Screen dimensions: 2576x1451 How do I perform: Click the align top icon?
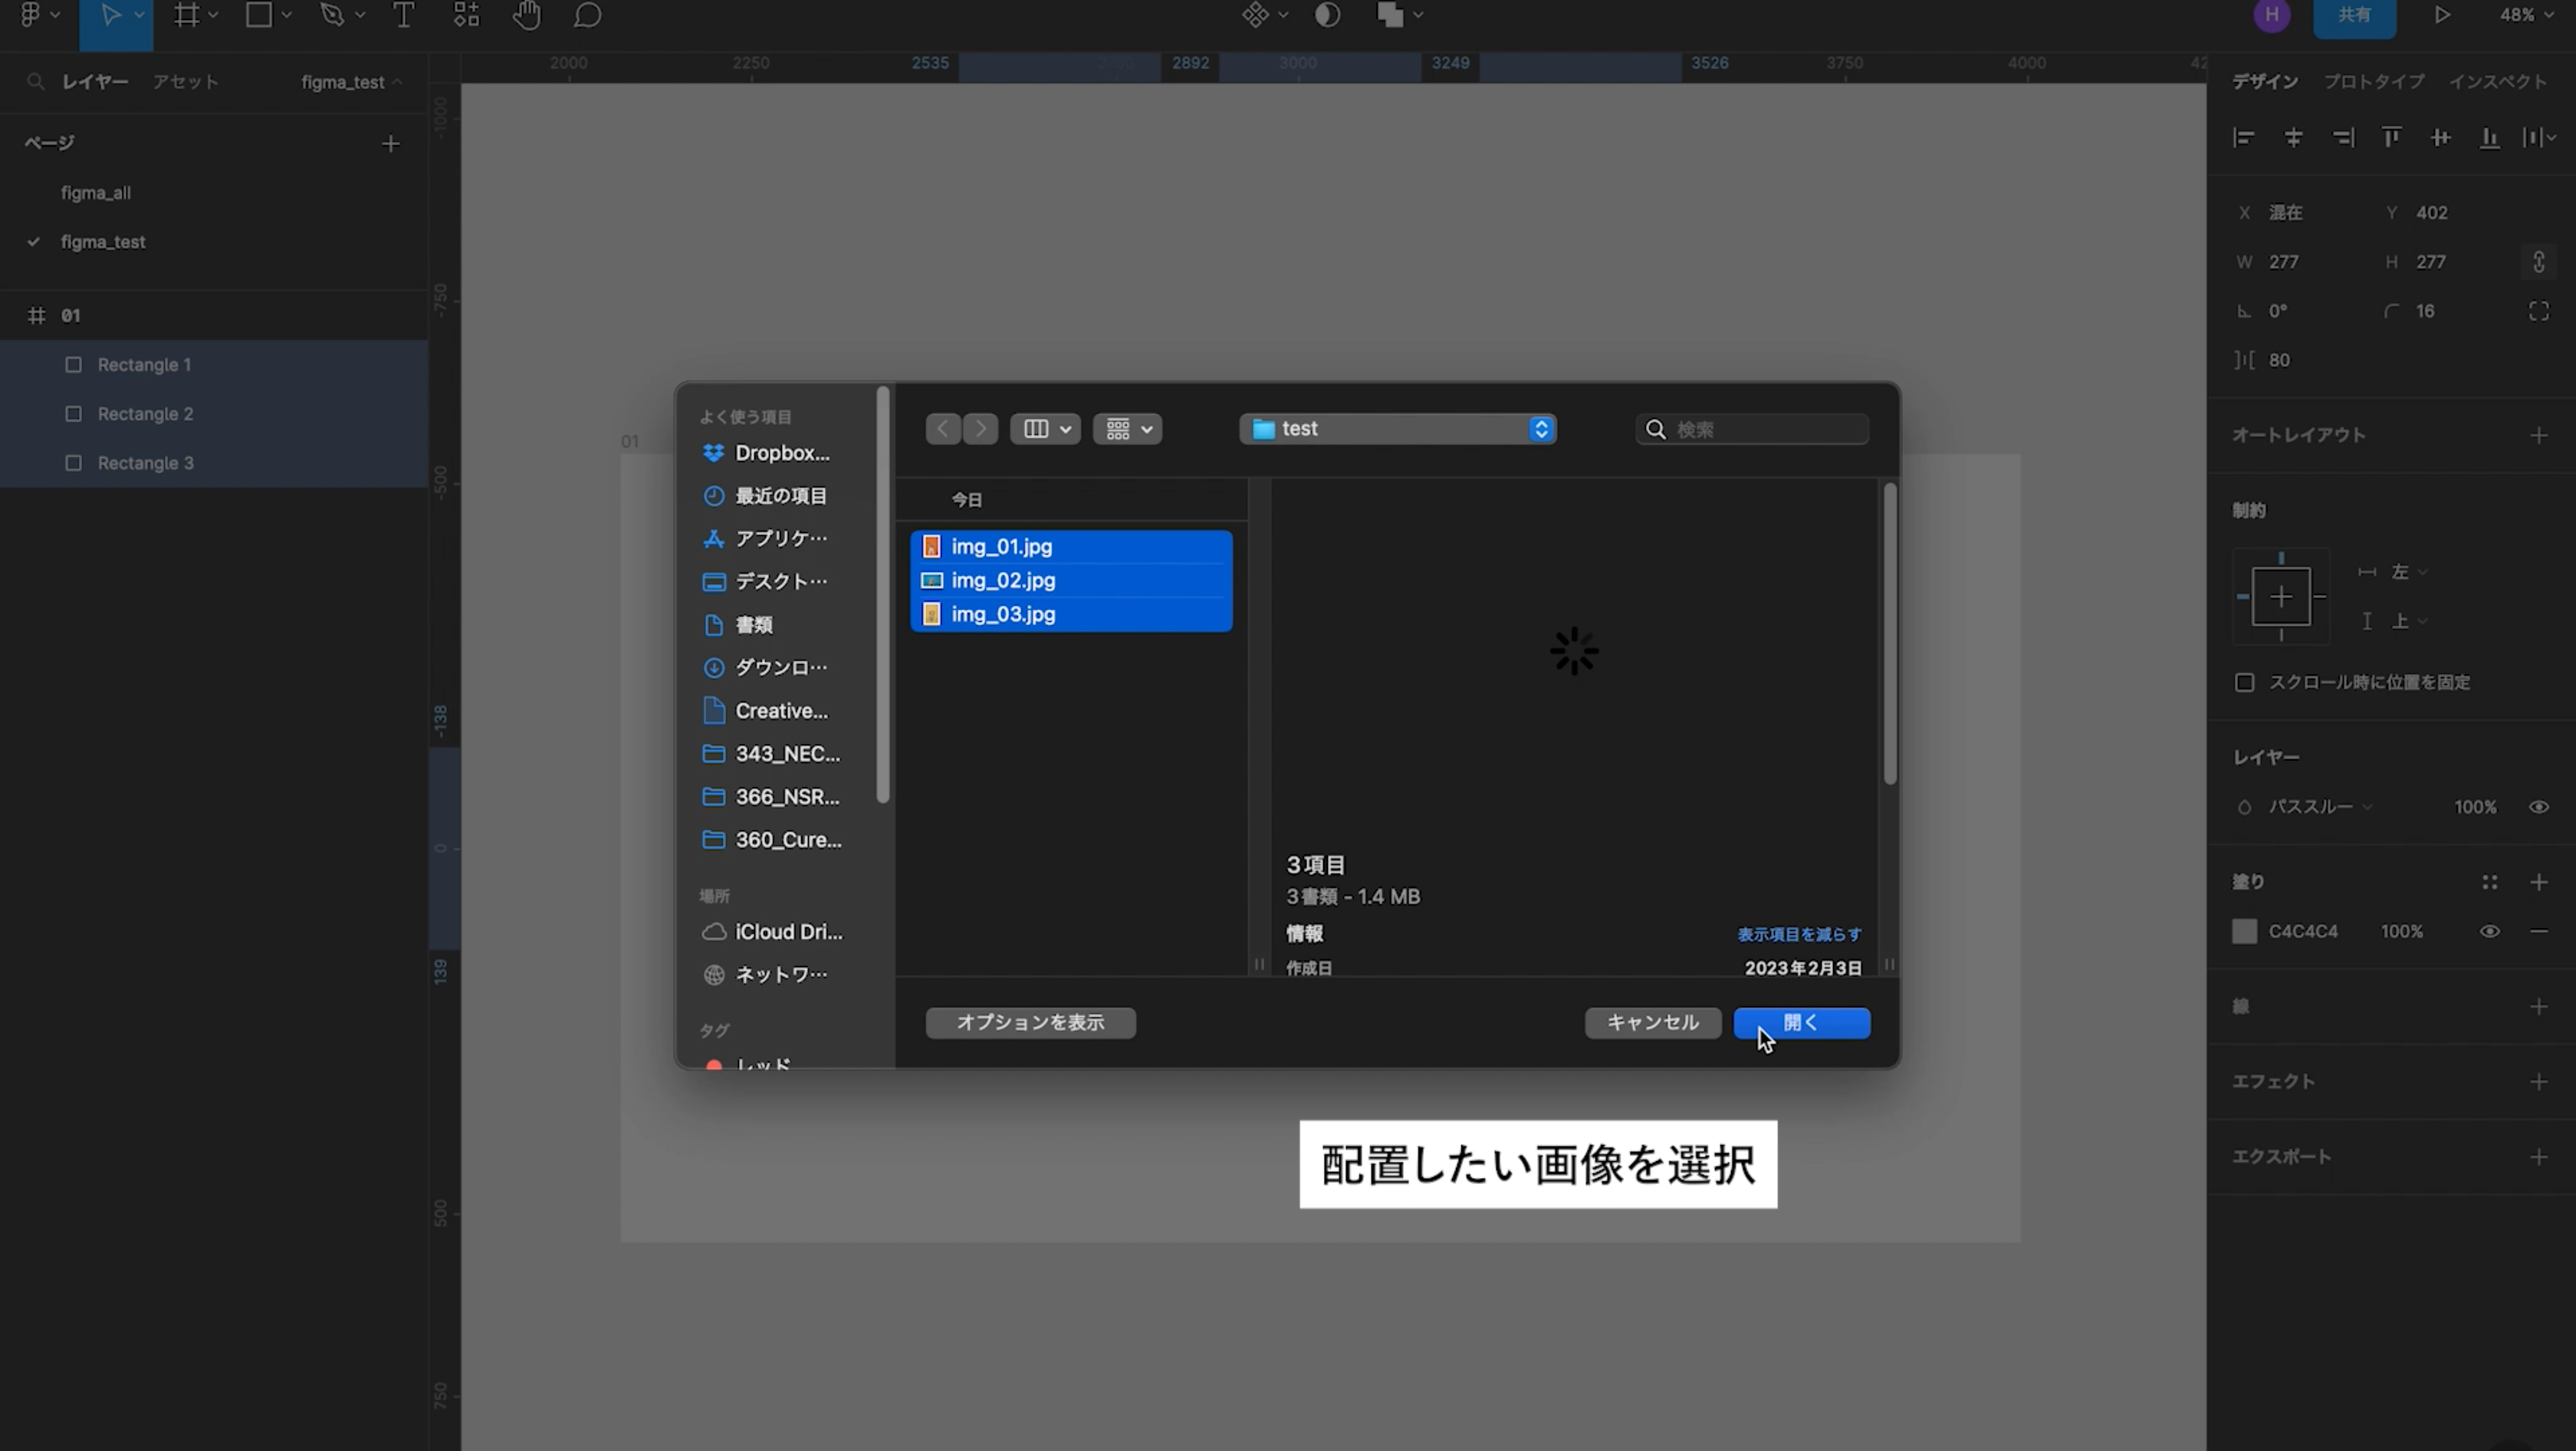2391,138
